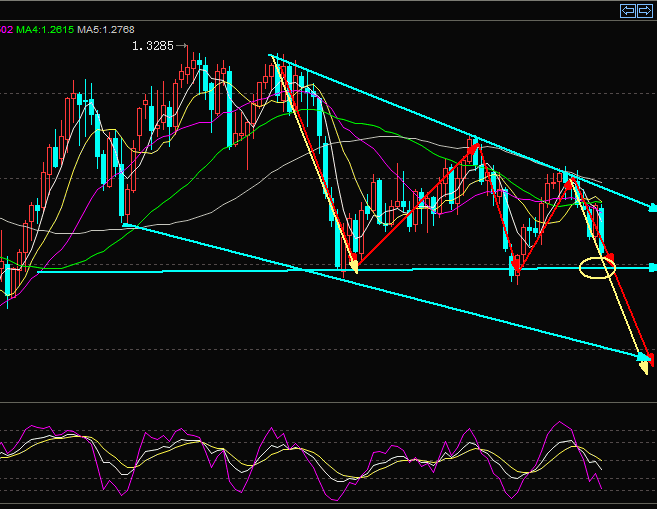Click the 1.3285 high price label

(153, 46)
